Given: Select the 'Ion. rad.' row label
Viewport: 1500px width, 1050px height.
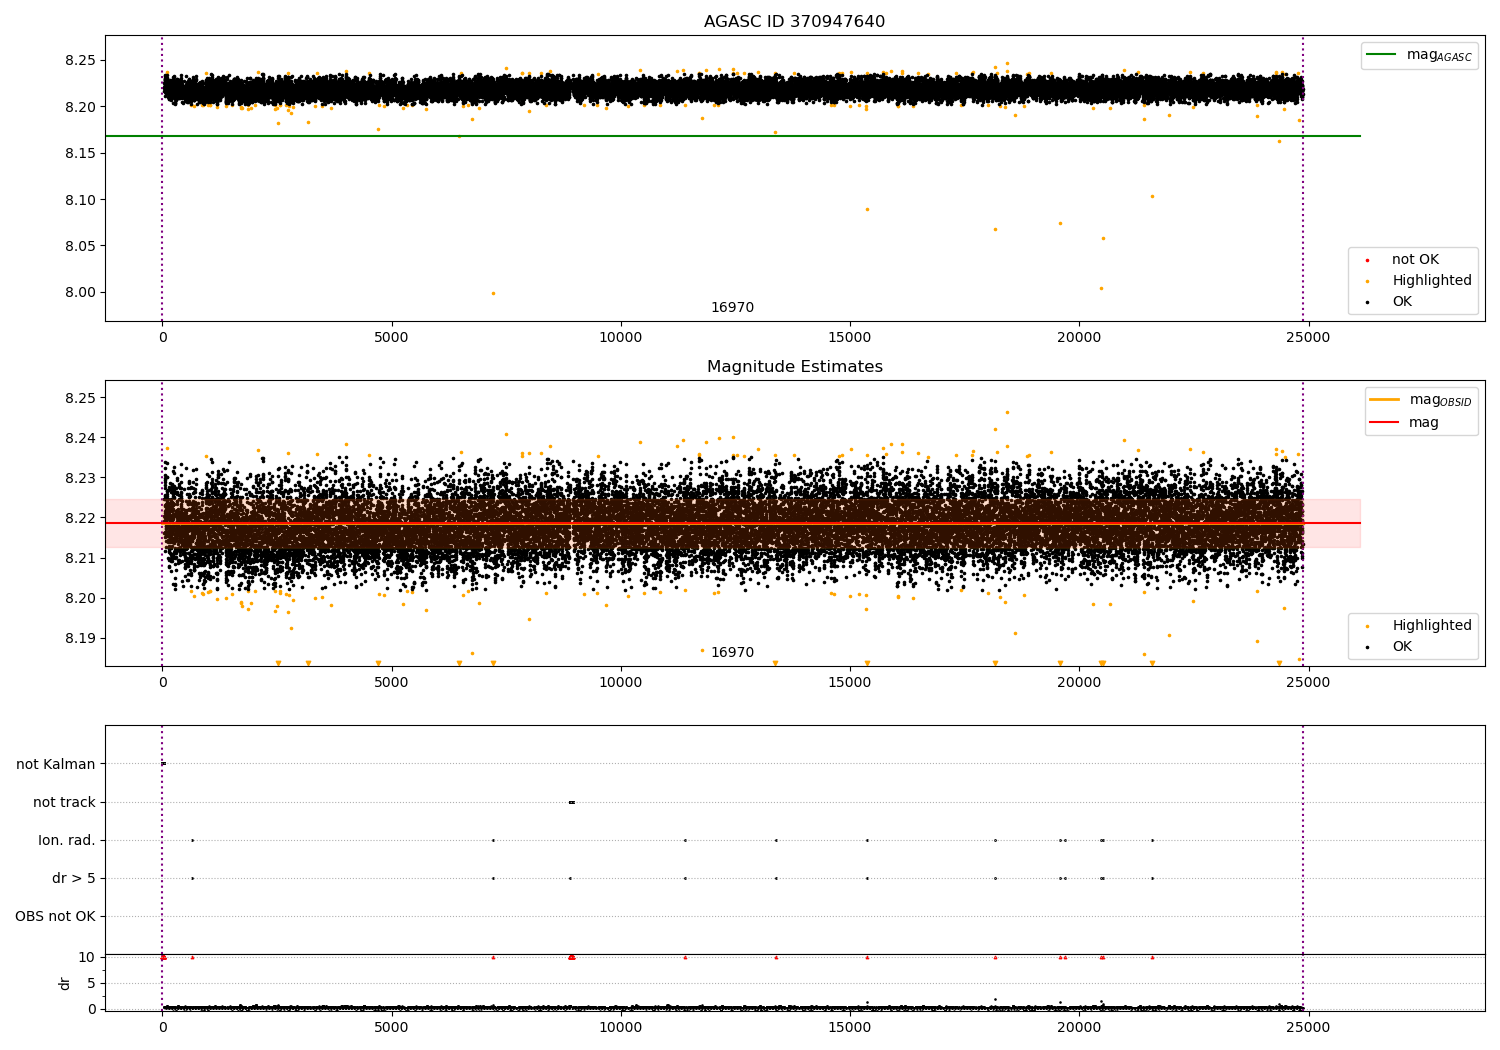Looking at the screenshot, I should (x=67, y=840).
